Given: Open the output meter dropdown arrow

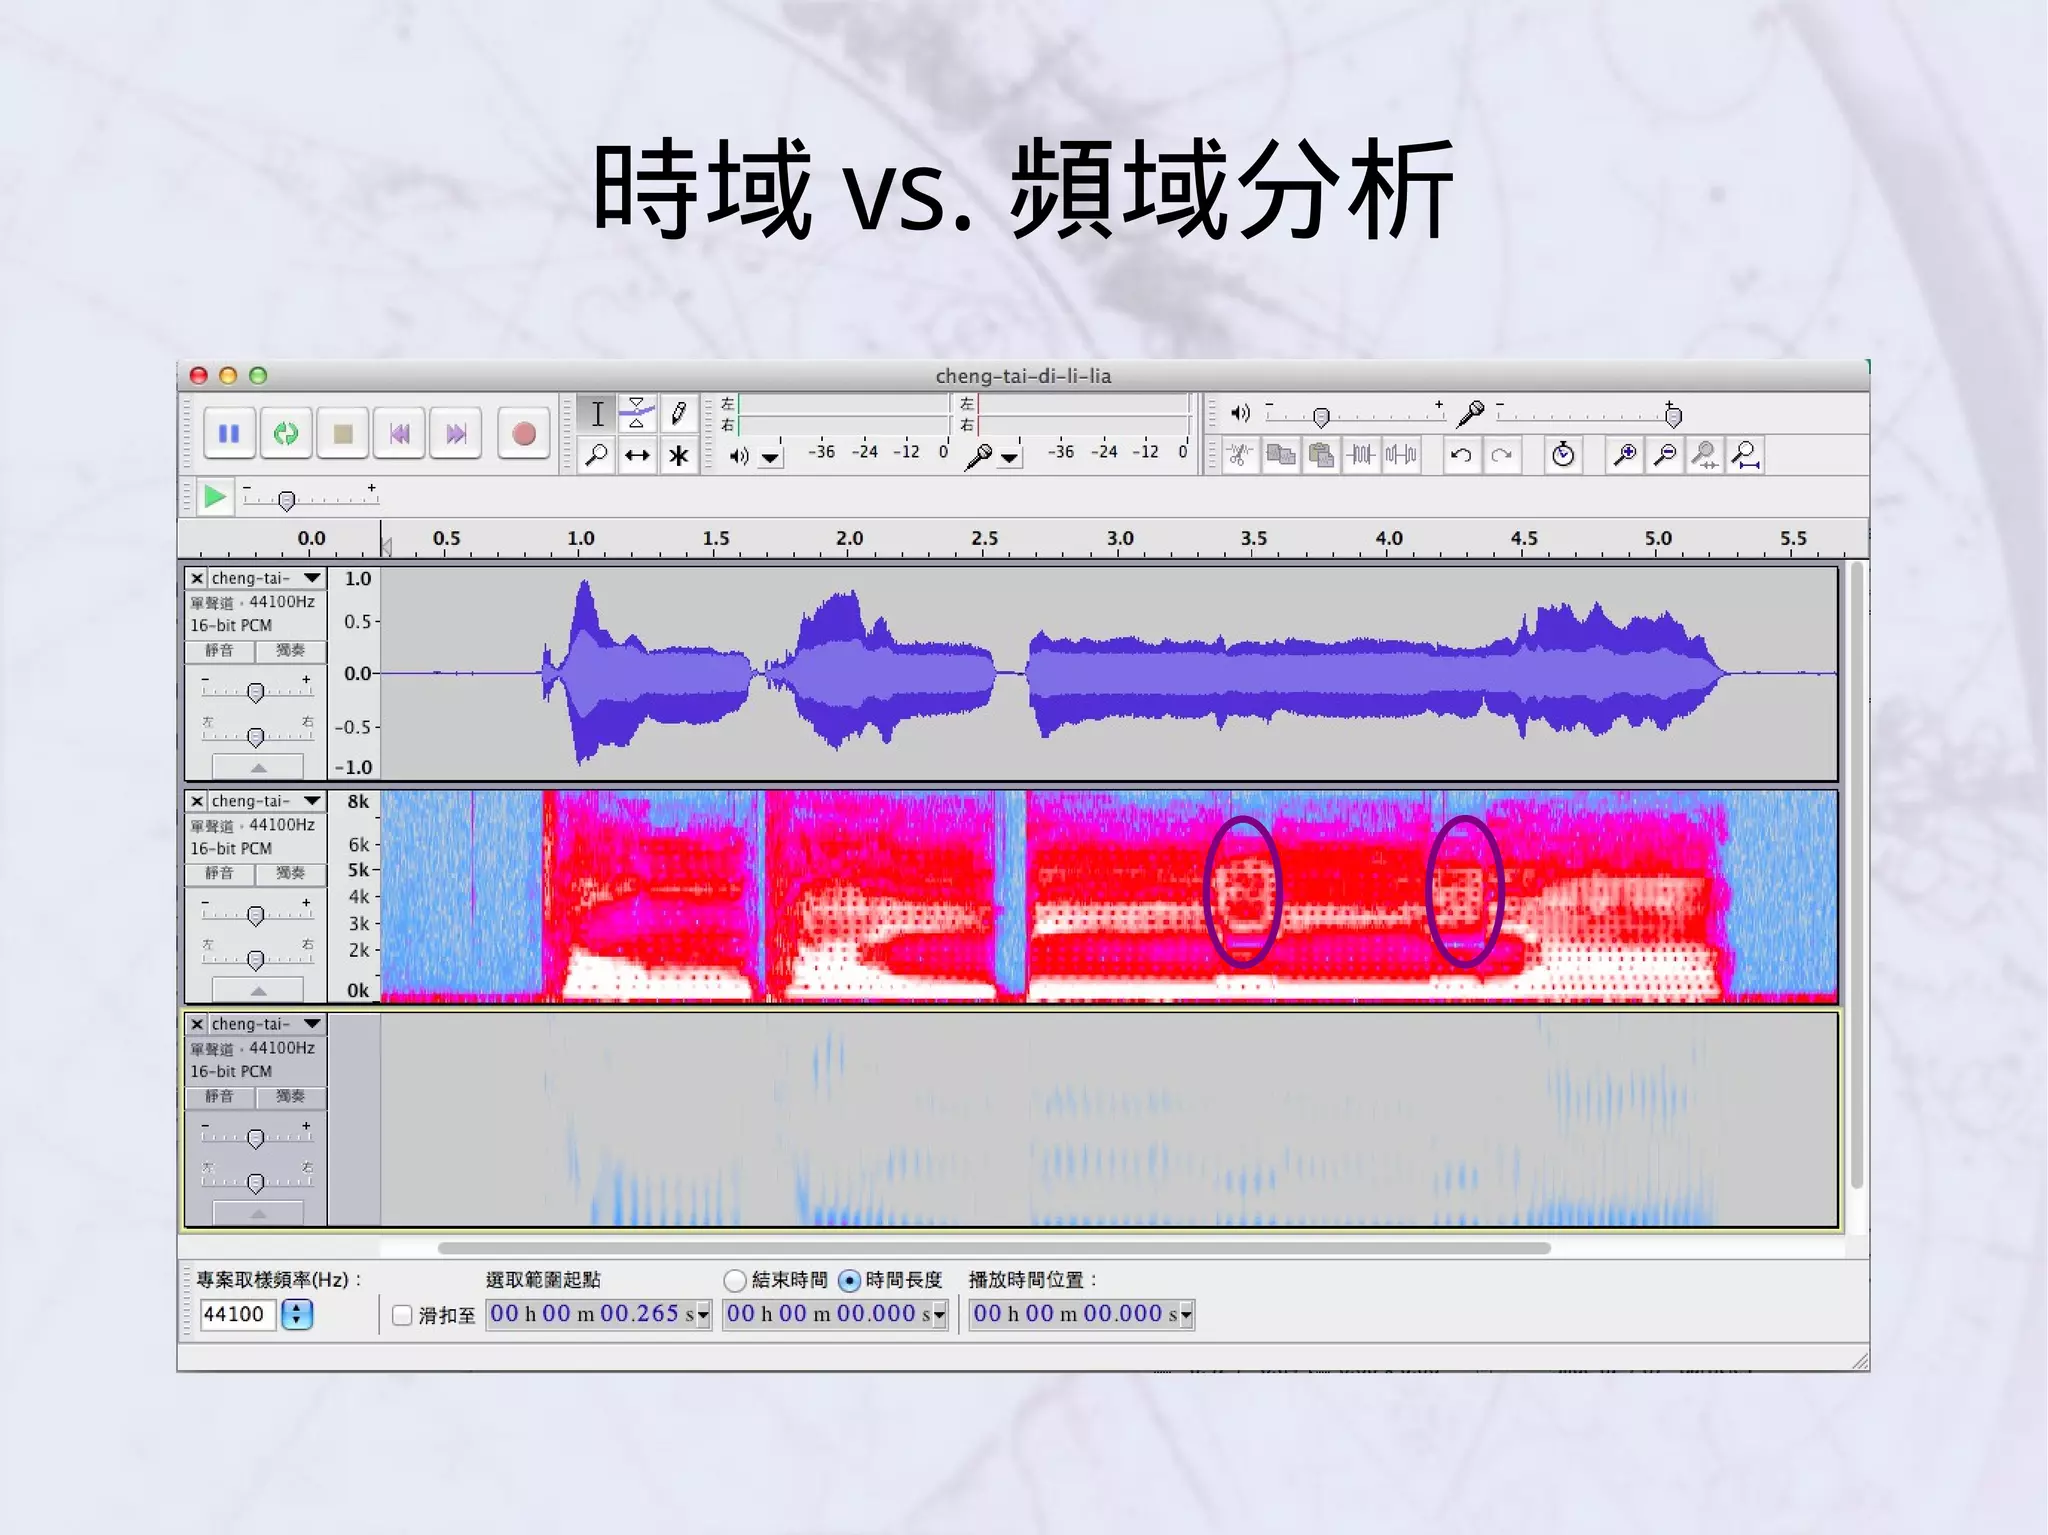Looking at the screenshot, I should pyautogui.click(x=770, y=458).
